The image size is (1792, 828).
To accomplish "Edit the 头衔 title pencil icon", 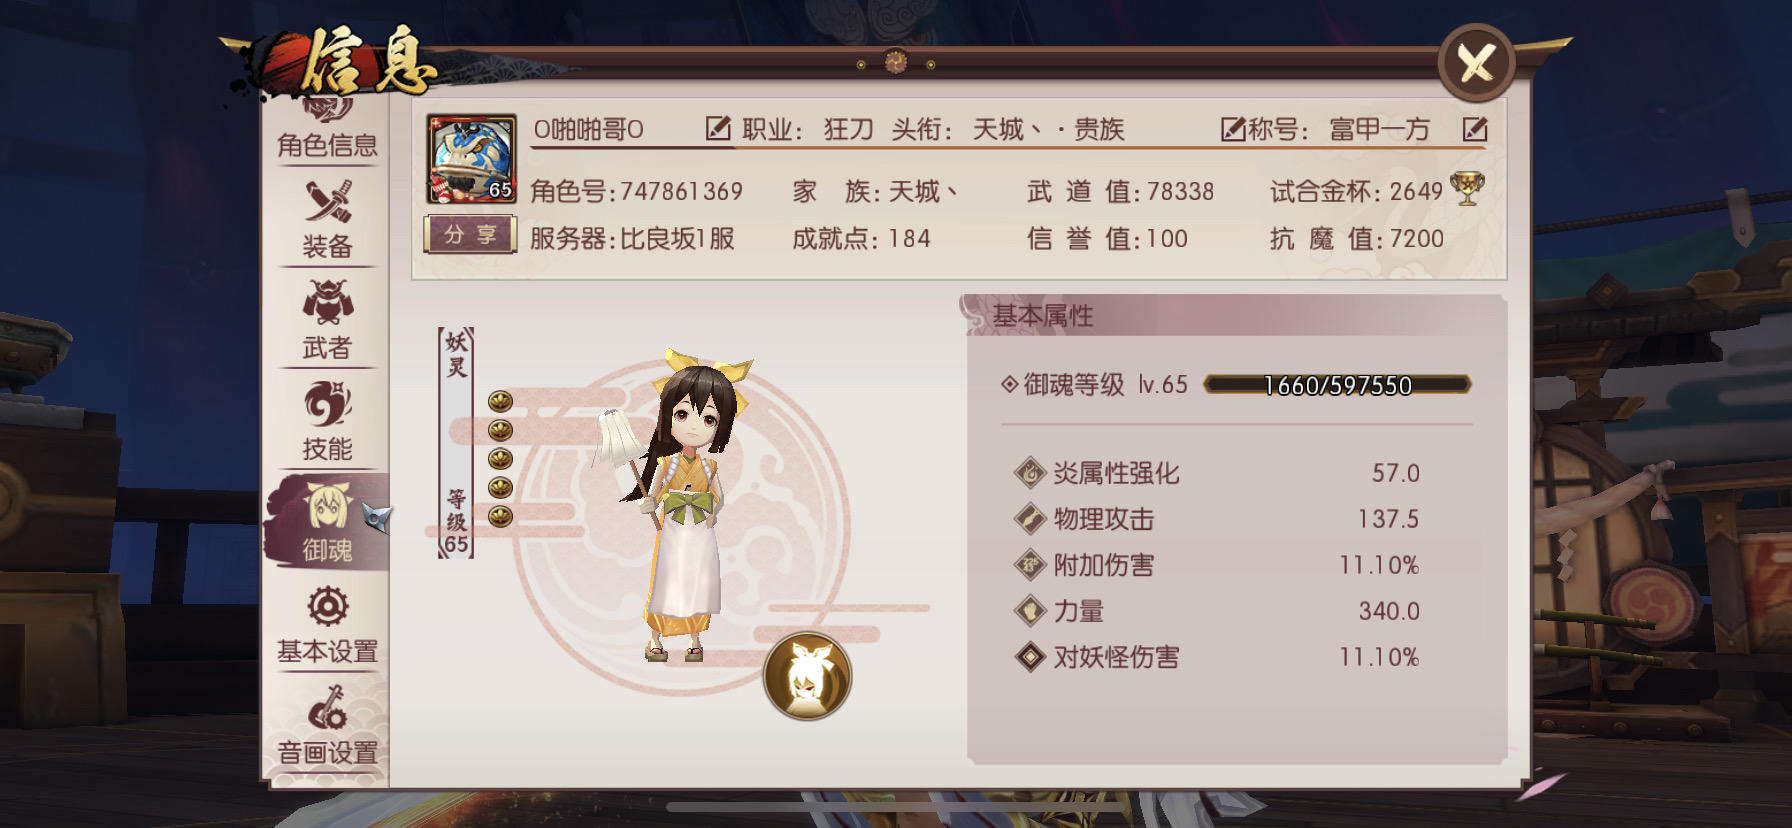I will (x=1233, y=129).
